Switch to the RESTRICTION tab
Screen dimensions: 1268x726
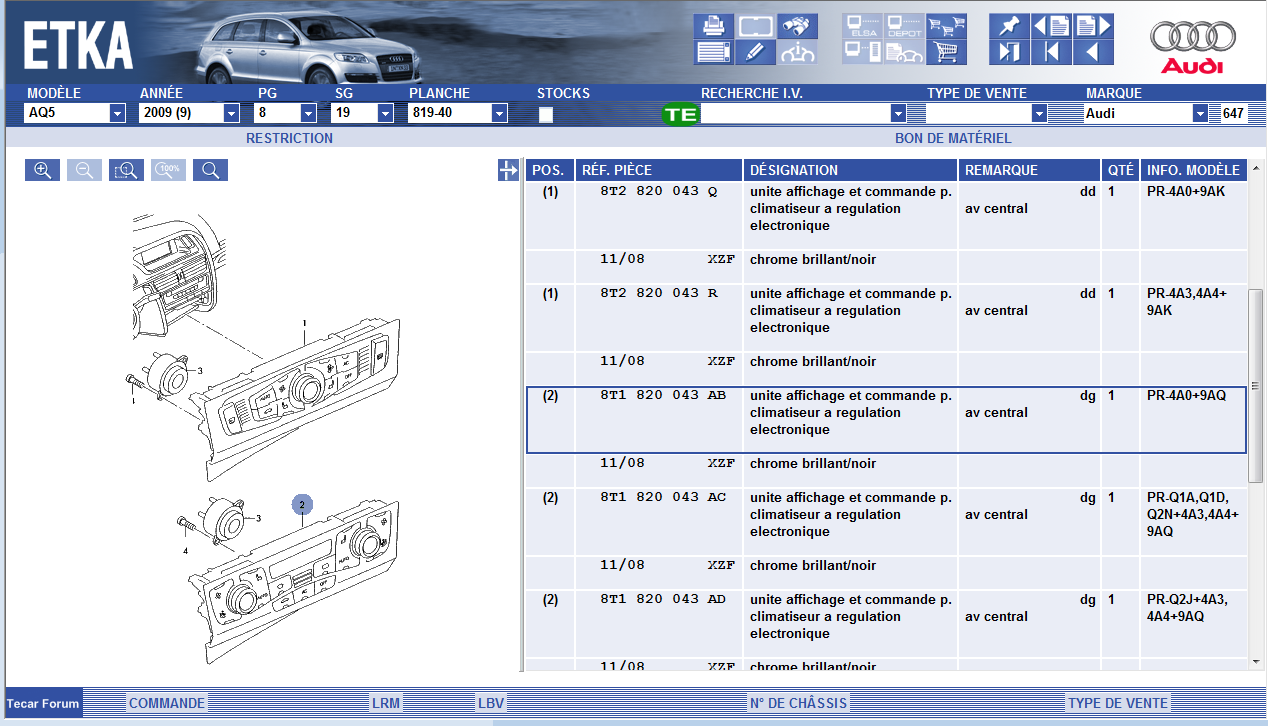coord(289,138)
